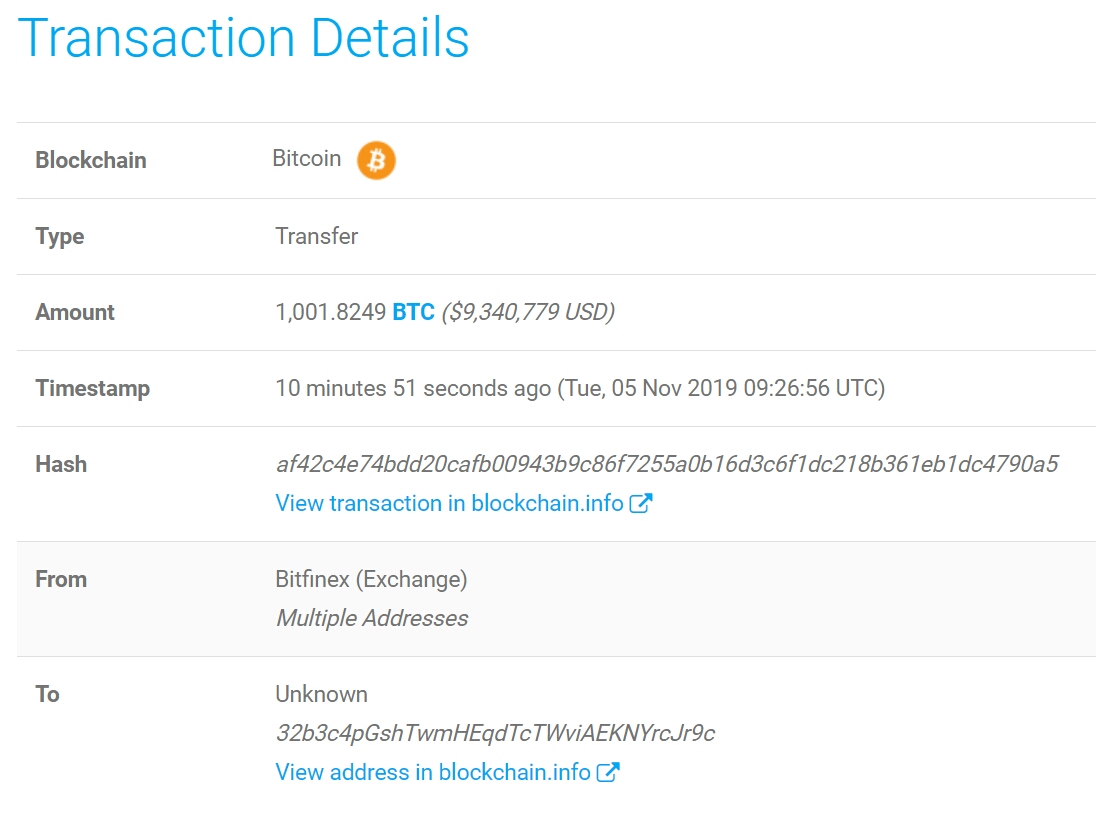The width and height of the screenshot is (1096, 815).
Task: Click the blue BTC currency link
Action: point(413,312)
